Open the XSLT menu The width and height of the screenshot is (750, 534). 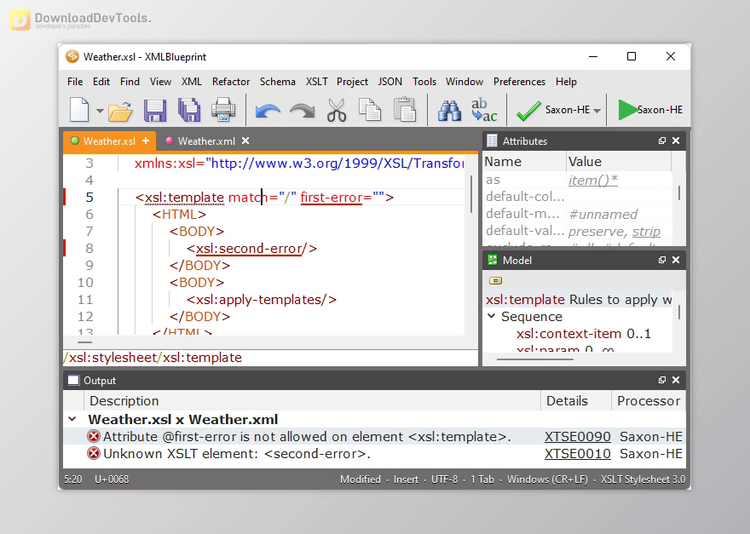pyautogui.click(x=316, y=82)
